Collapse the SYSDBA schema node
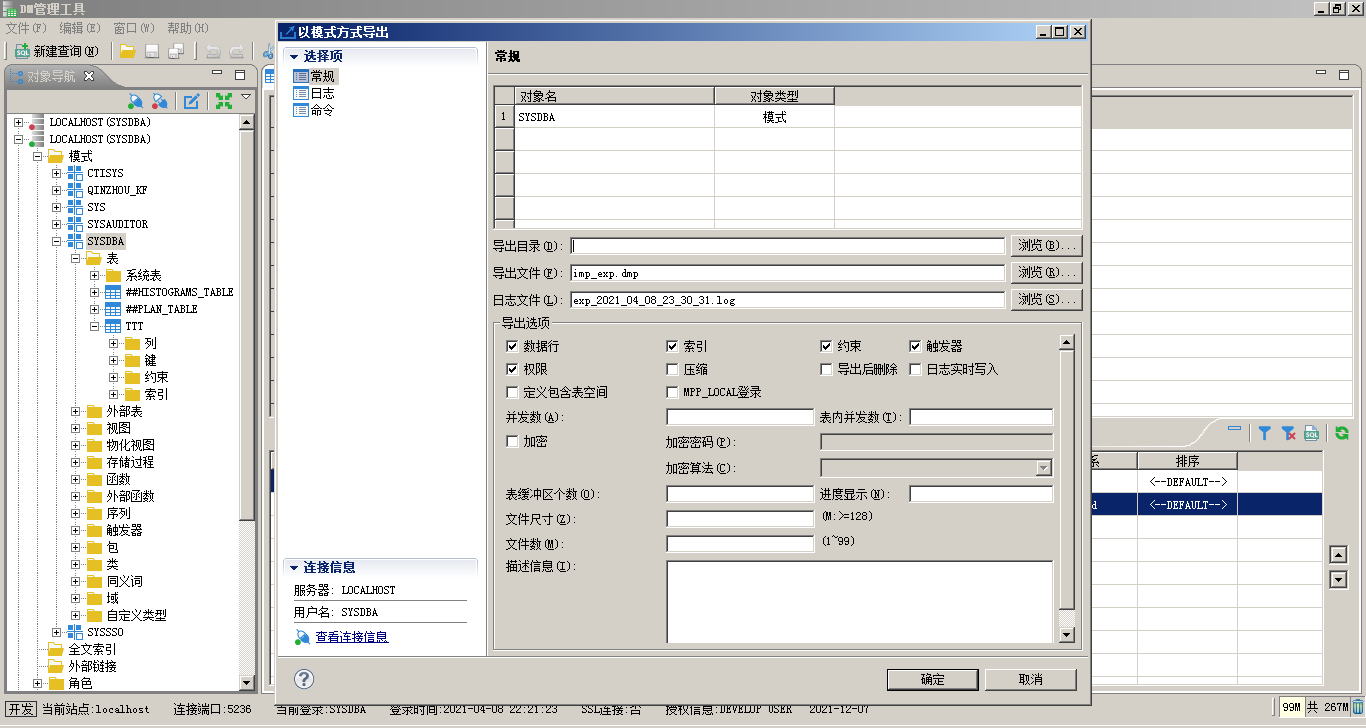The height and width of the screenshot is (728, 1366). point(57,241)
